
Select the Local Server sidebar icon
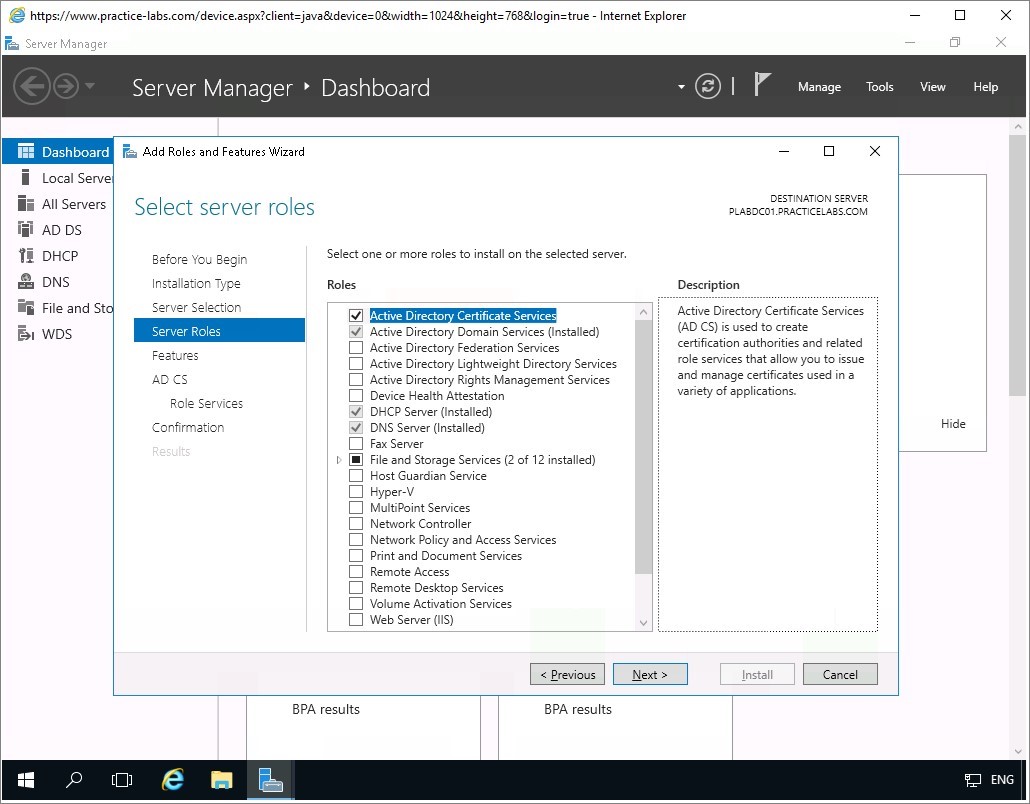point(26,177)
